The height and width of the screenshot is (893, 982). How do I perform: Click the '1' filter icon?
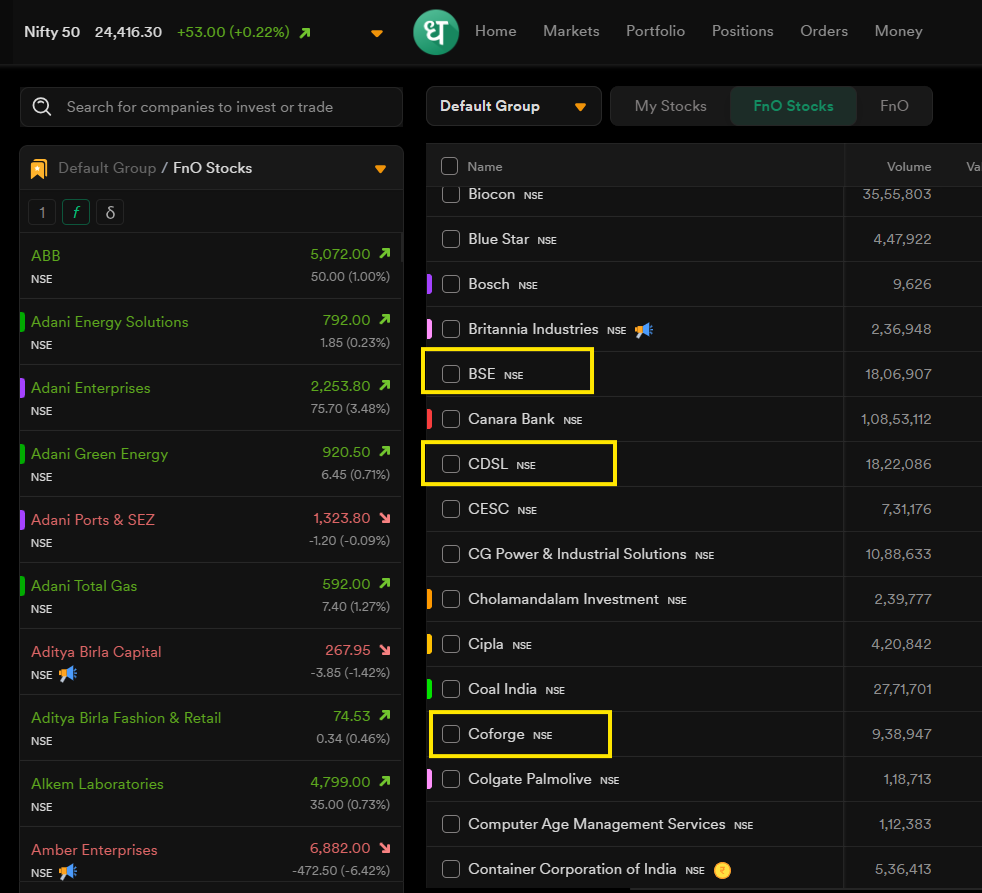pyautogui.click(x=42, y=212)
